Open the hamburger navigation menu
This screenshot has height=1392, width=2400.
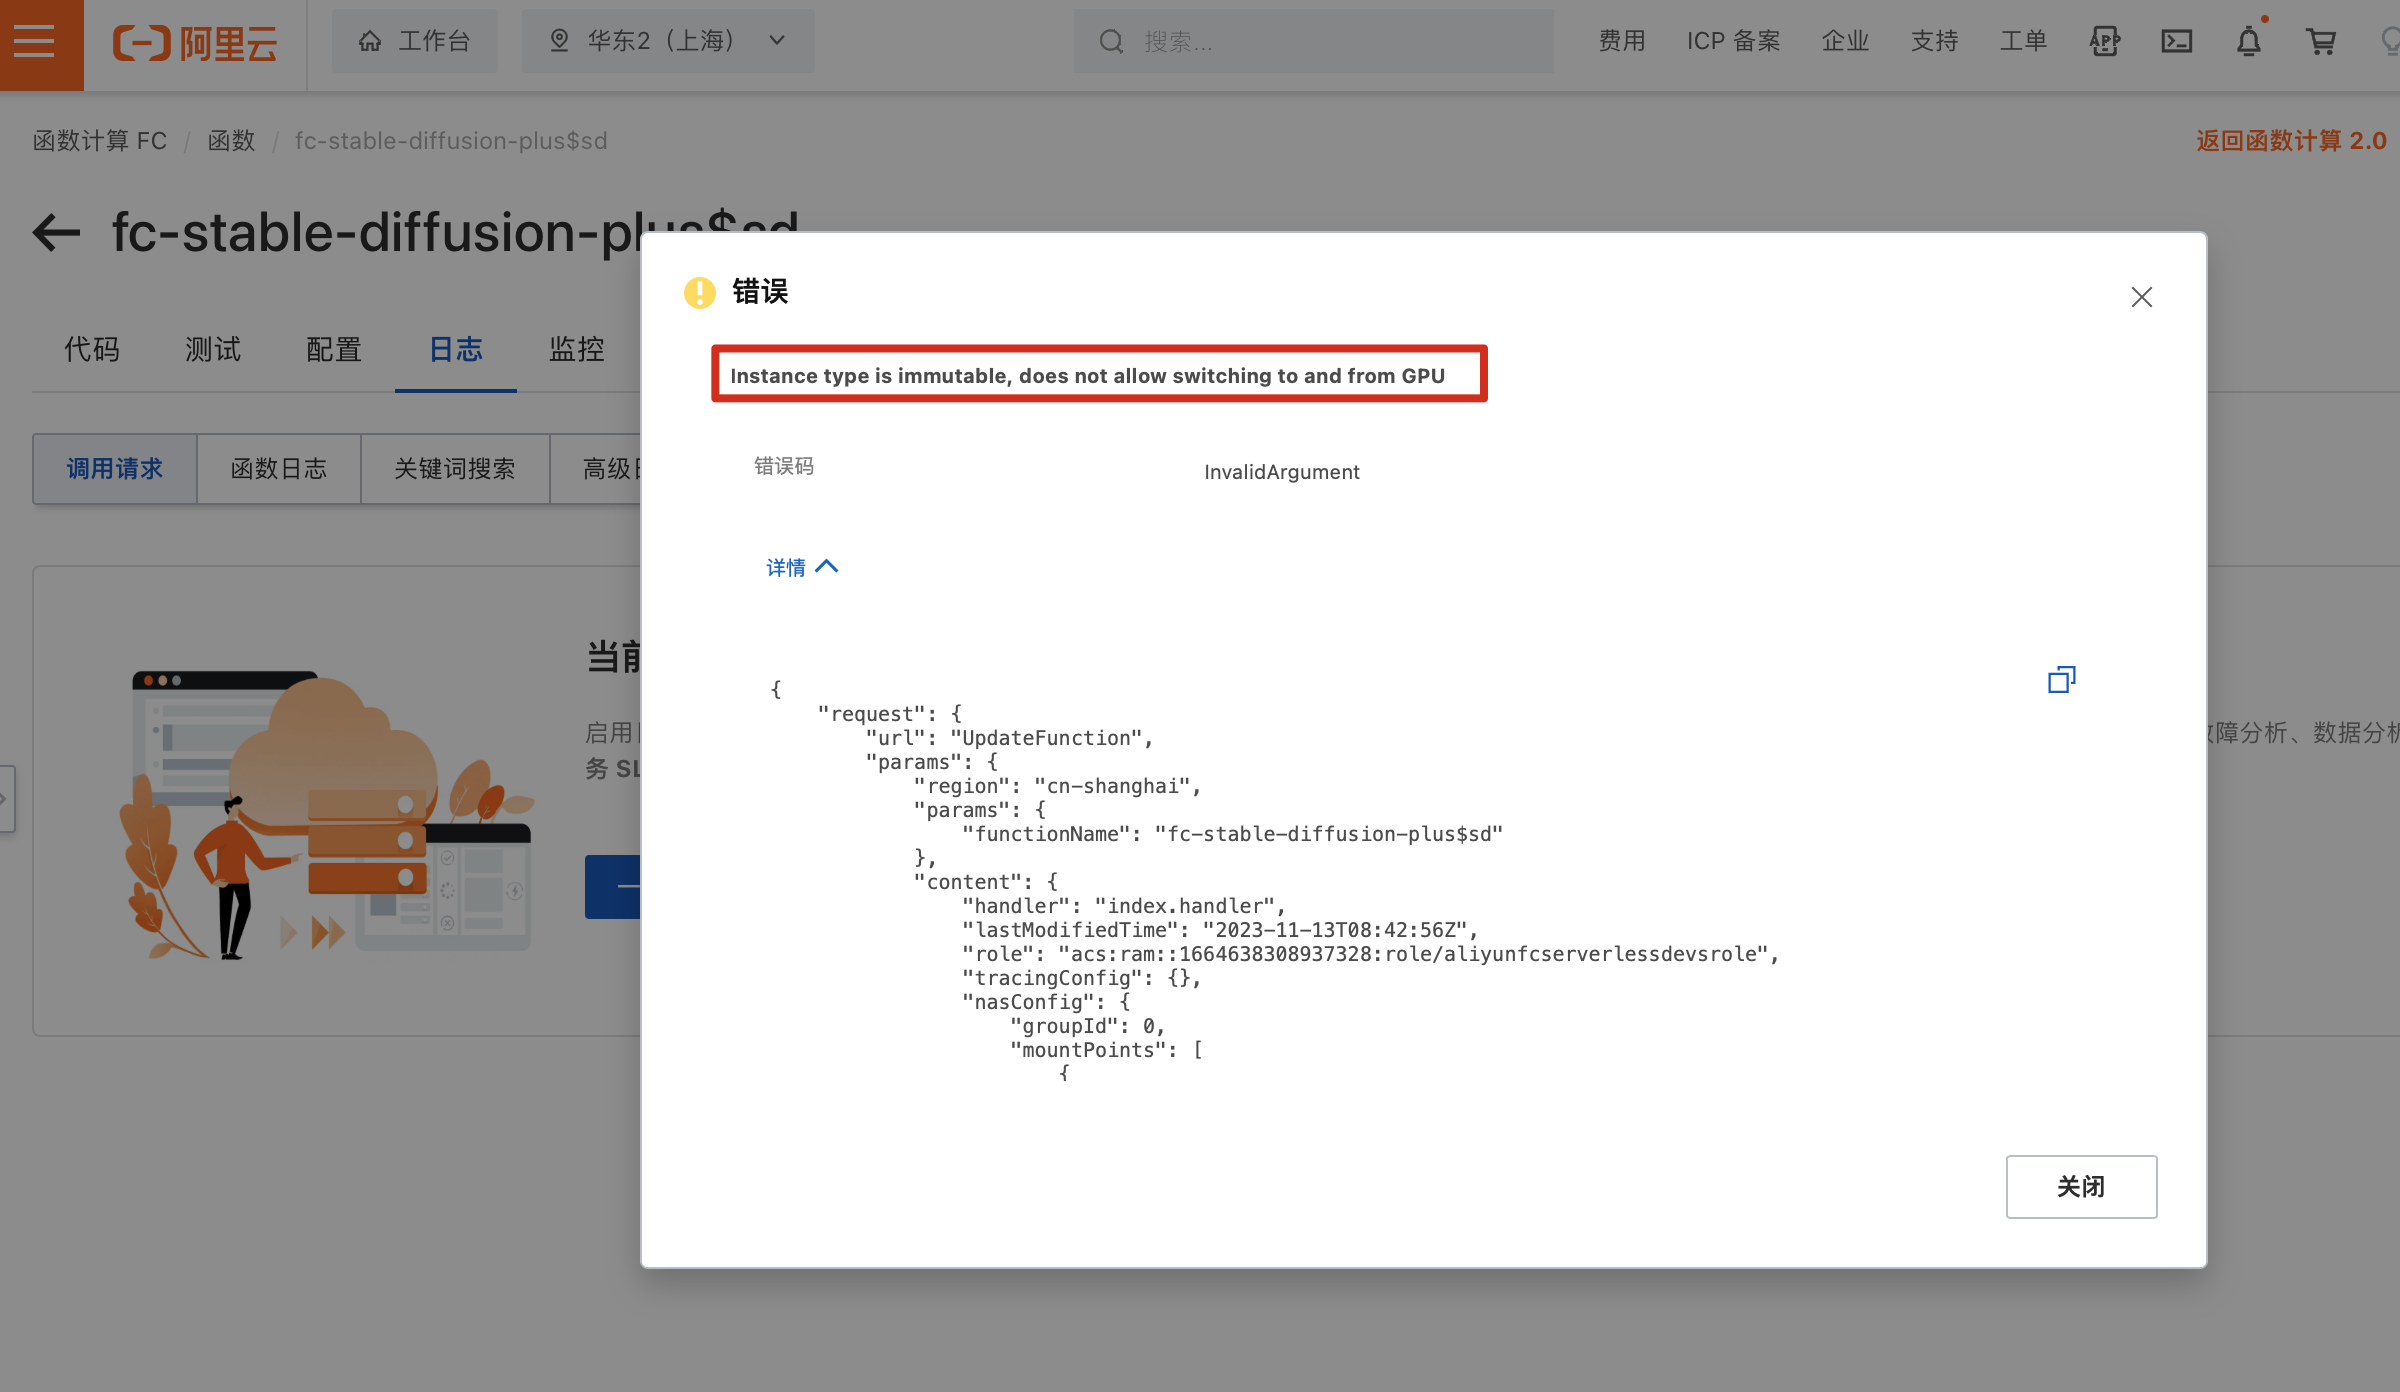[34, 42]
